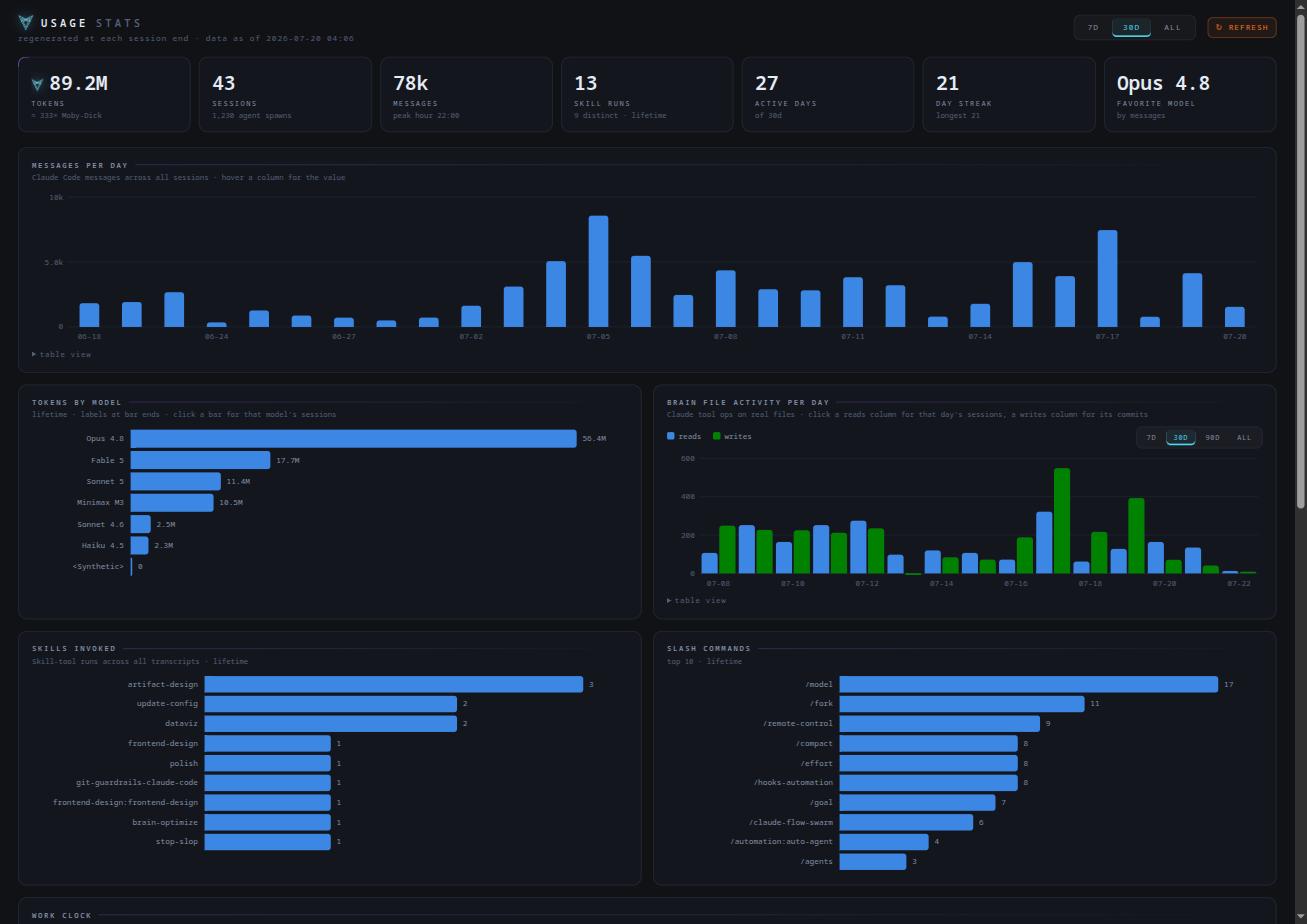This screenshot has height=924, width=1307.
Task: Click the Sonnet 4.6 token bar
Action: tap(141, 524)
